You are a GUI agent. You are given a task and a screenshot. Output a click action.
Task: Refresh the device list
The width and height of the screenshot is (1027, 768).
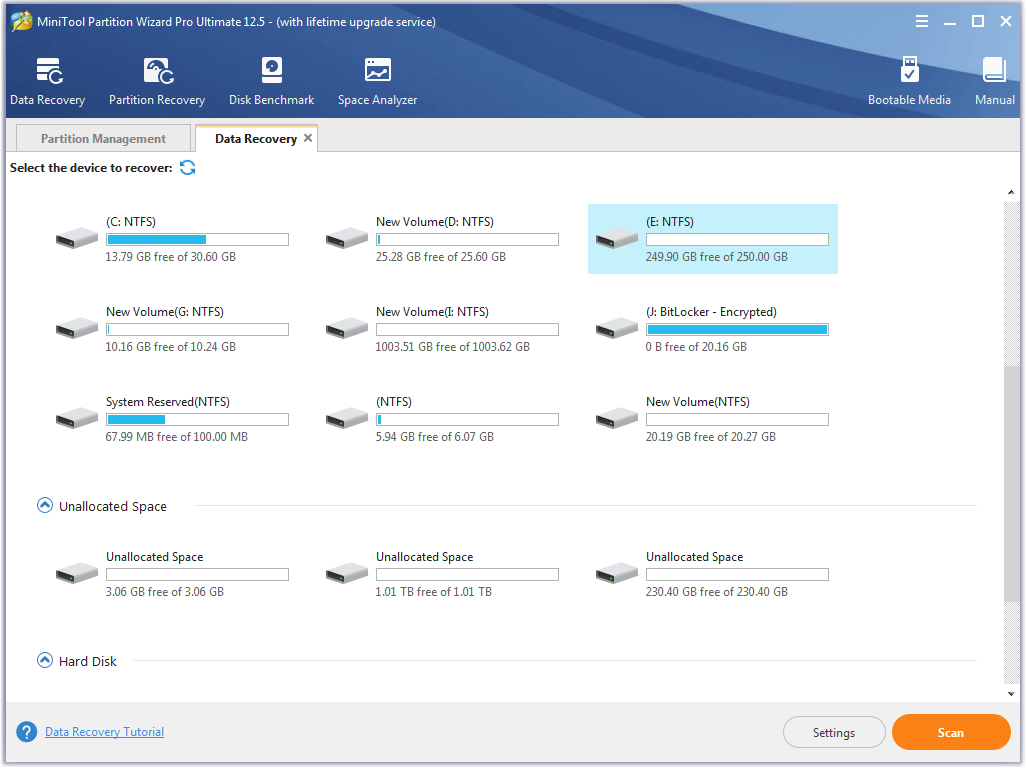coord(188,168)
